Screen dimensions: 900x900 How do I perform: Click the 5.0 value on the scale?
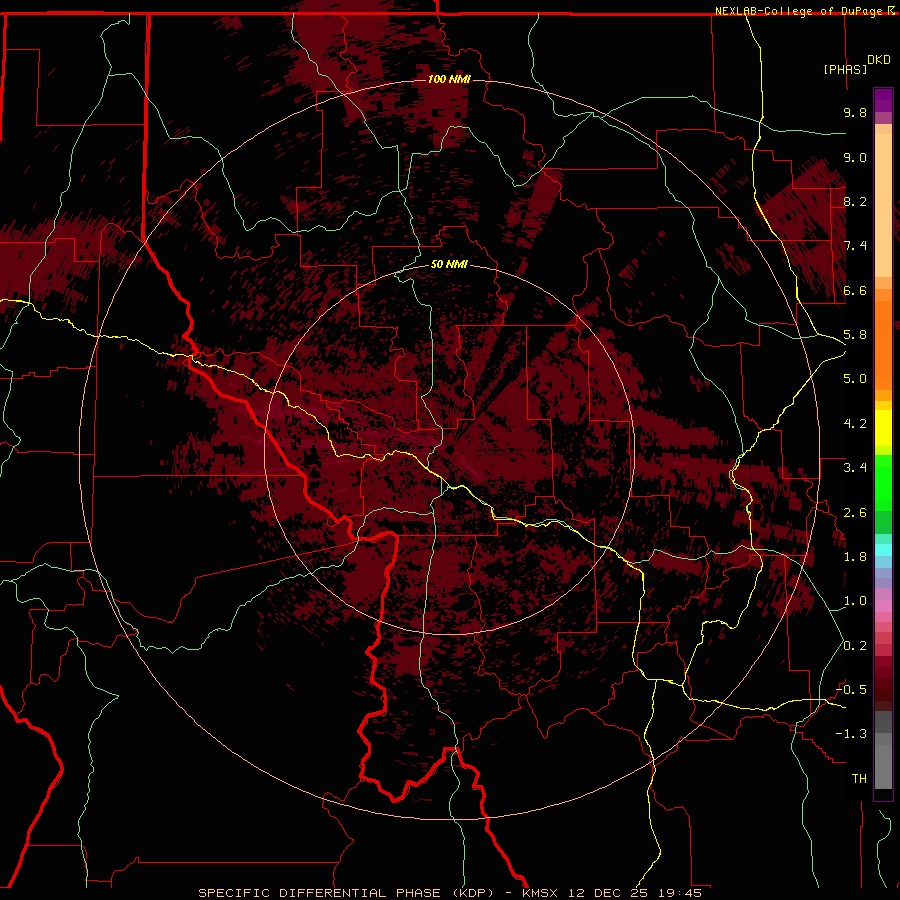[855, 379]
